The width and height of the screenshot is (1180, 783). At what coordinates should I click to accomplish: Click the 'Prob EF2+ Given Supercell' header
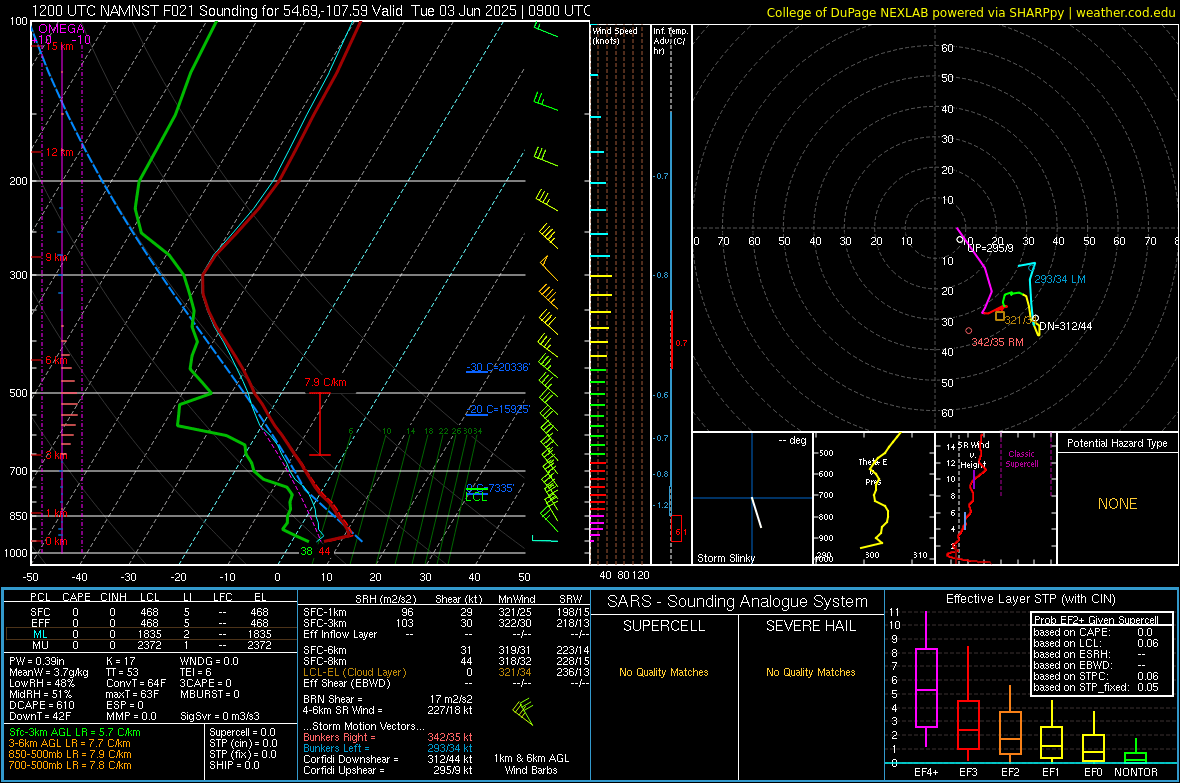[x=1096, y=620]
